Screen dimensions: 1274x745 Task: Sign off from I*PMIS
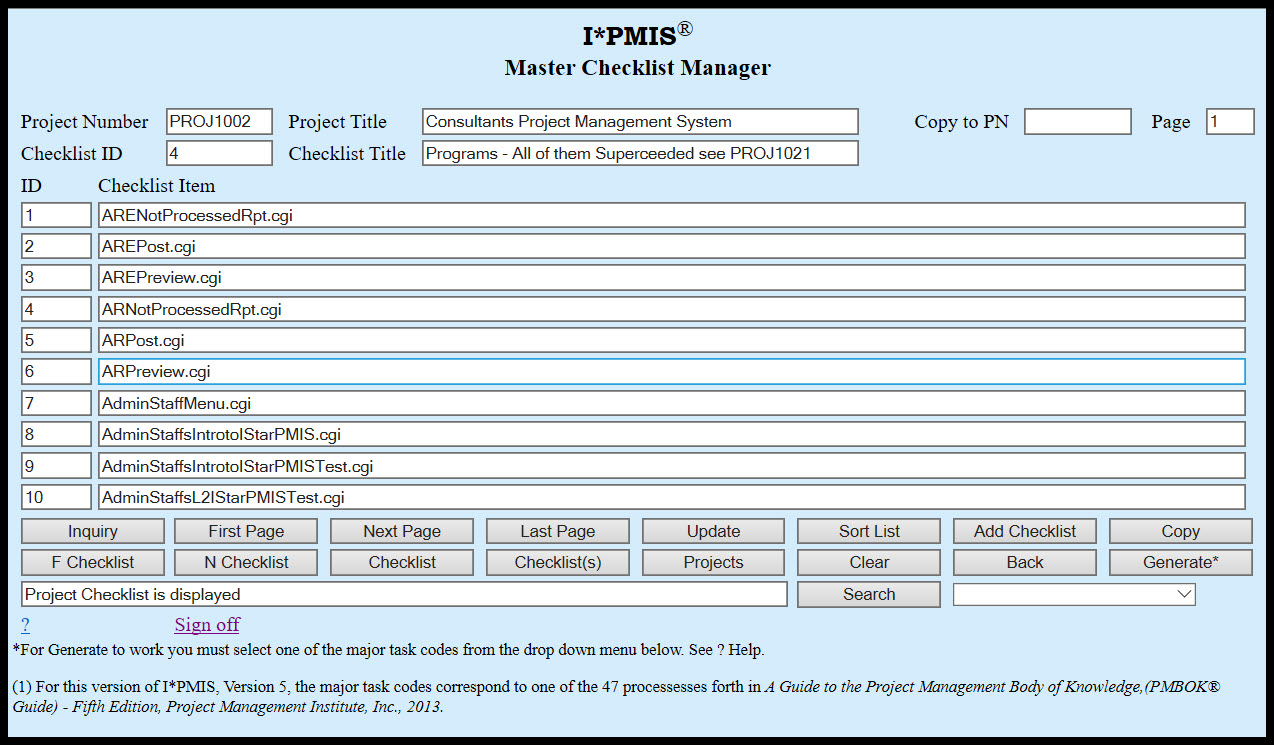(x=206, y=625)
